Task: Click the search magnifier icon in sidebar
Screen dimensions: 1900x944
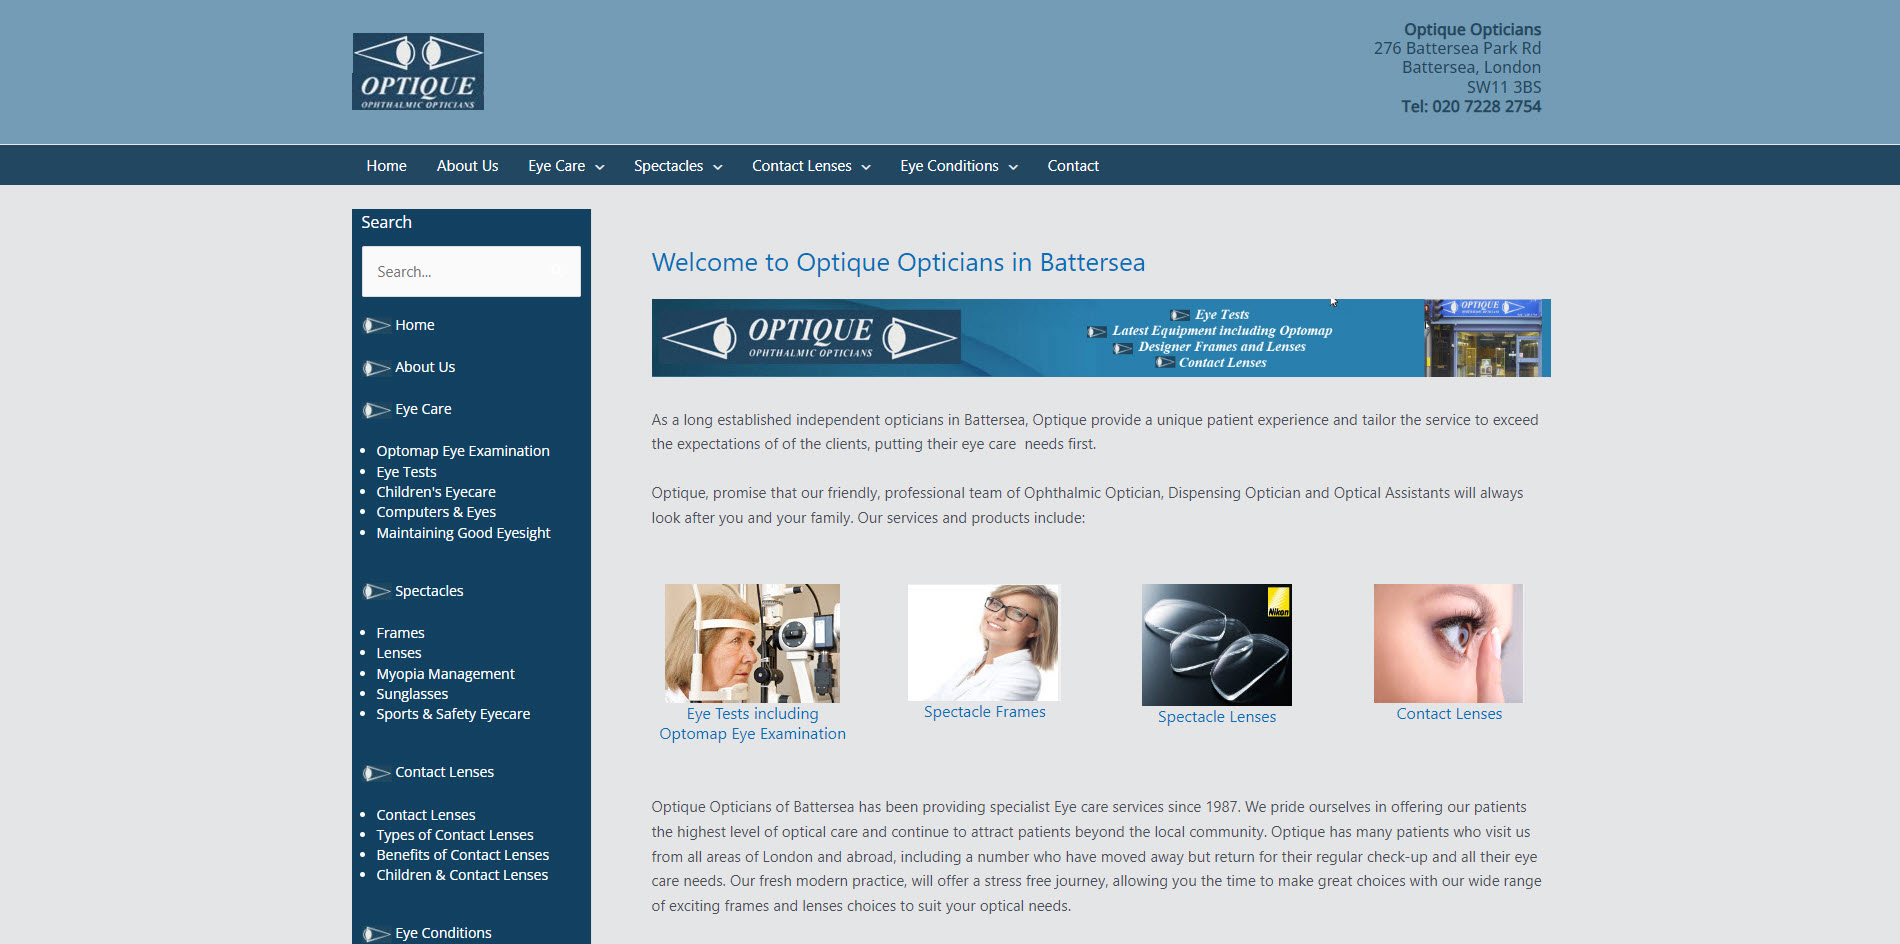Action: tap(557, 271)
